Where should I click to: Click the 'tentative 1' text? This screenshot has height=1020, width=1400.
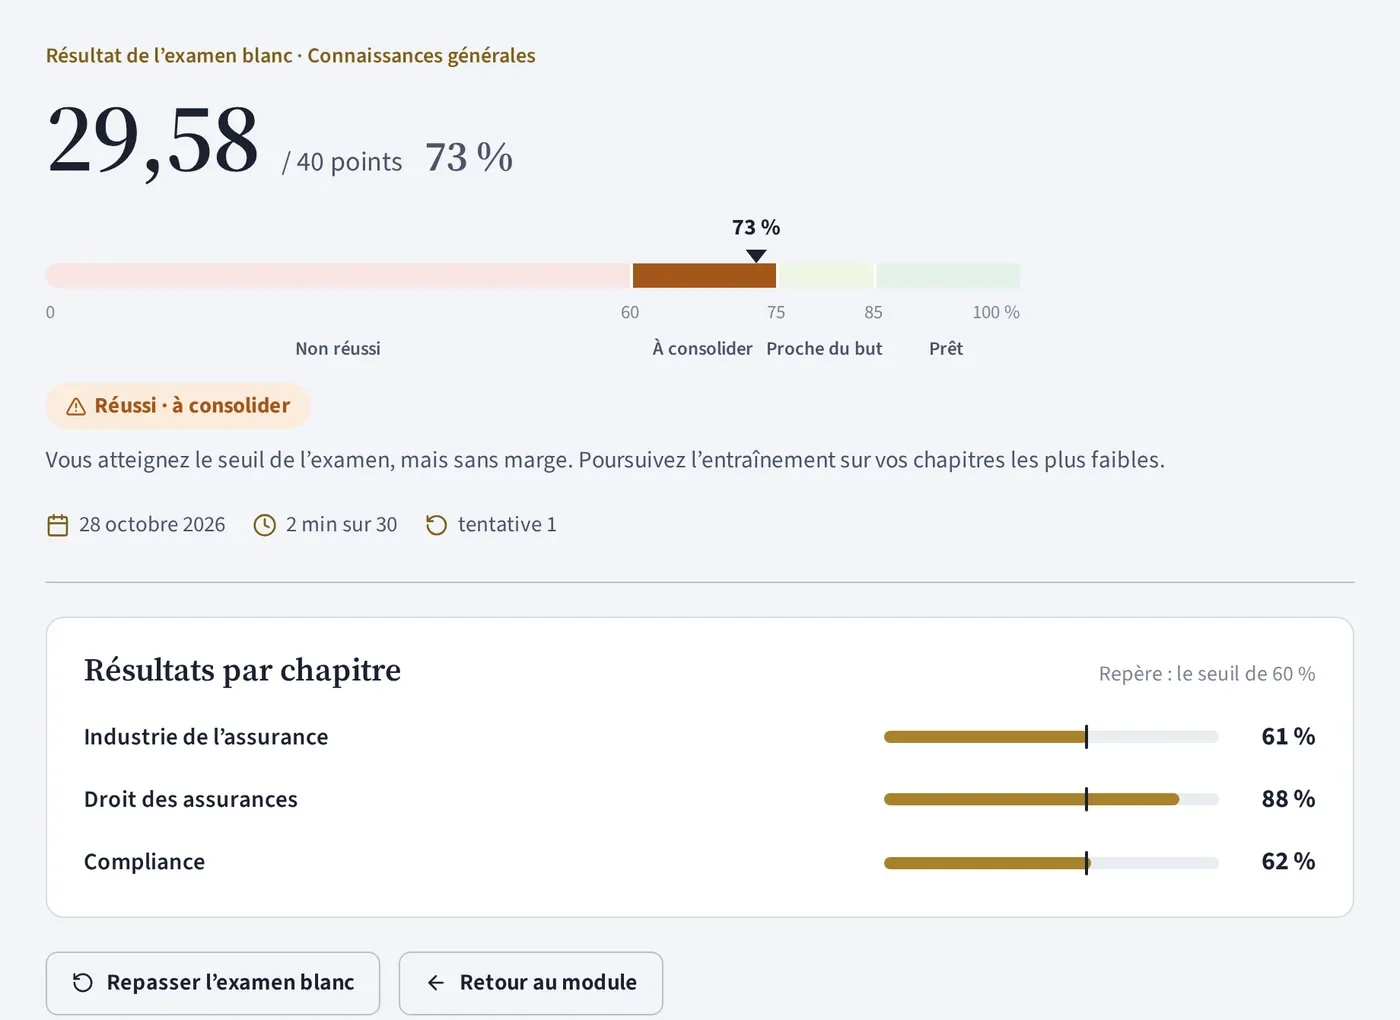(x=507, y=525)
